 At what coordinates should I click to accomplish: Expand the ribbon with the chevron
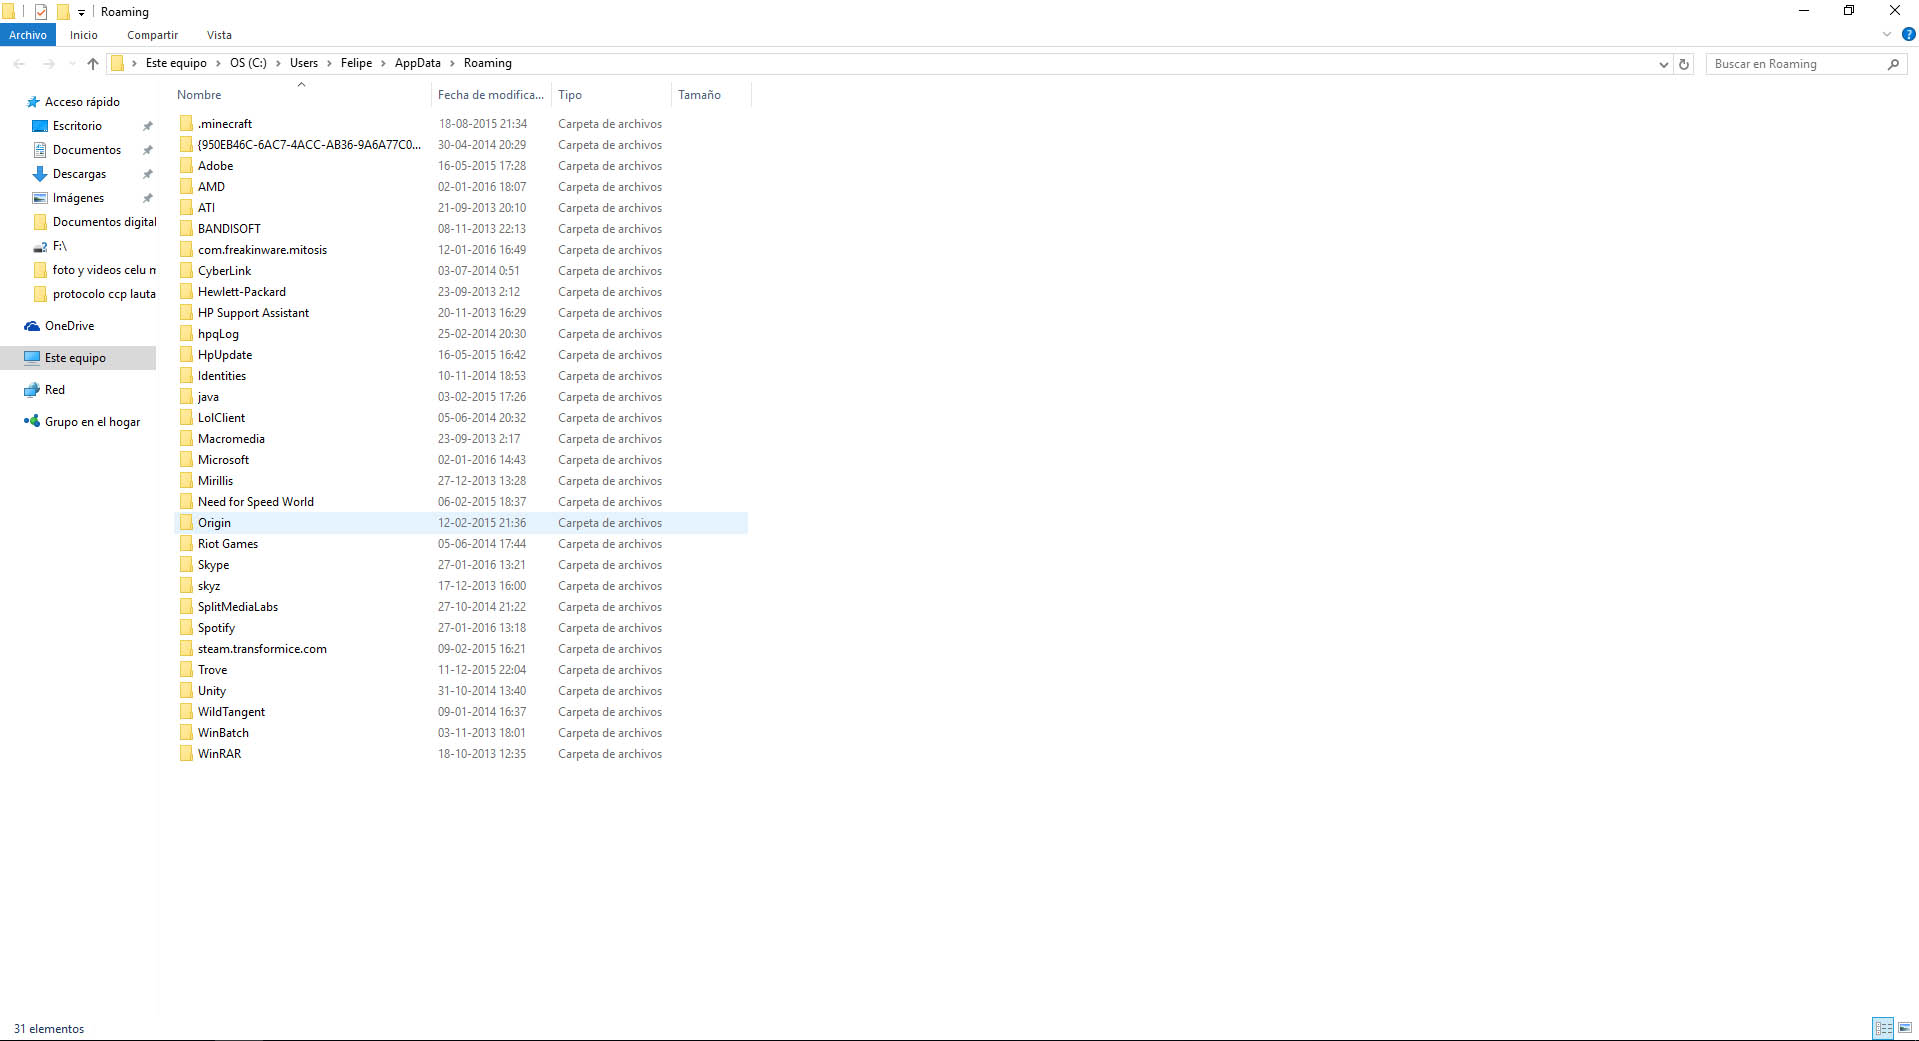tap(1887, 34)
